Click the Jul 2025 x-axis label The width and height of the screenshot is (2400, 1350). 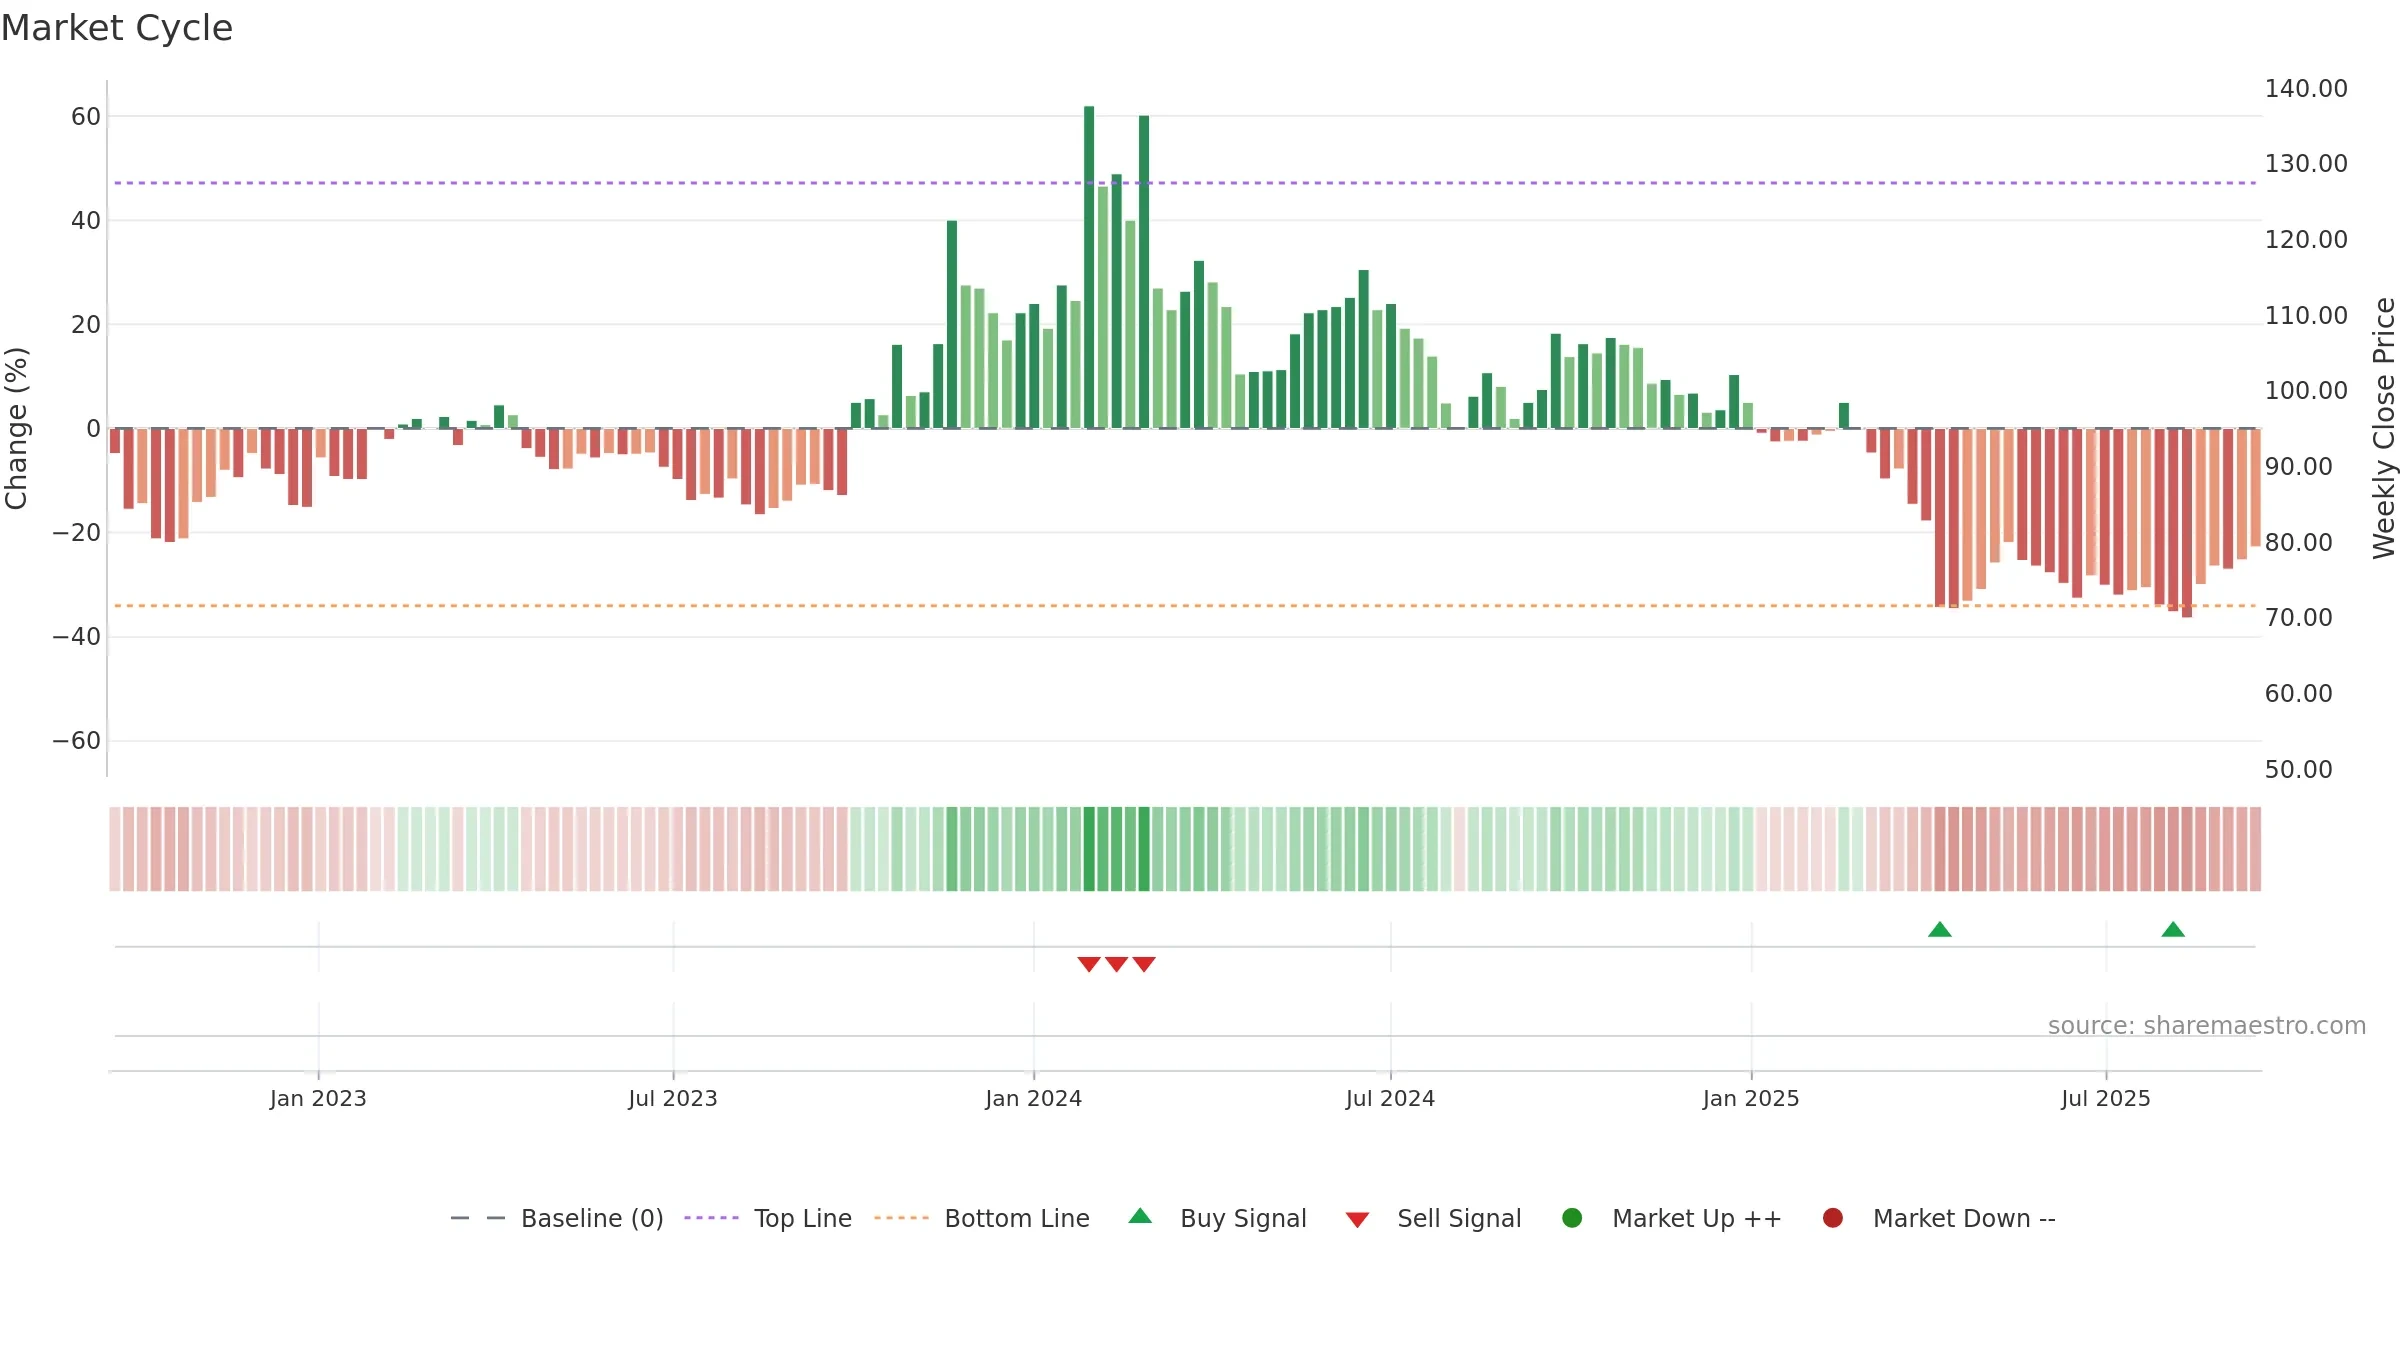point(2106,1099)
